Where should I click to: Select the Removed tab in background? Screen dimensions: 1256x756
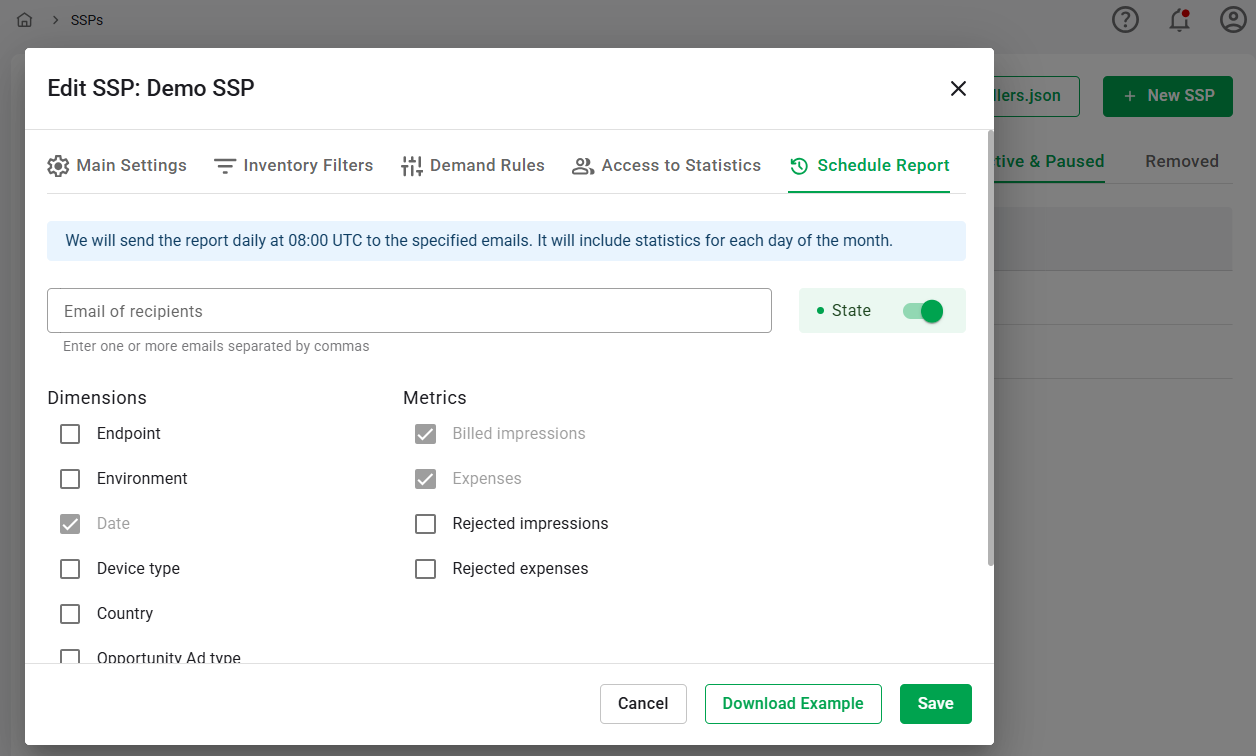coord(1181,162)
